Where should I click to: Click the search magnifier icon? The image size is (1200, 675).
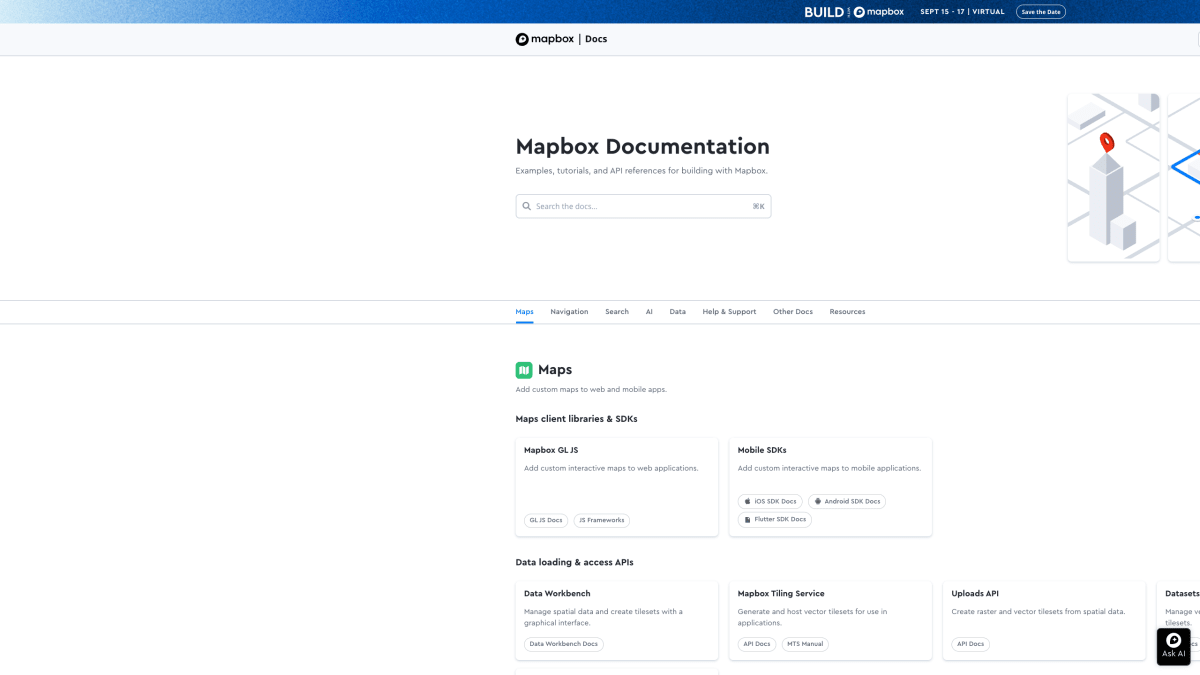527,206
